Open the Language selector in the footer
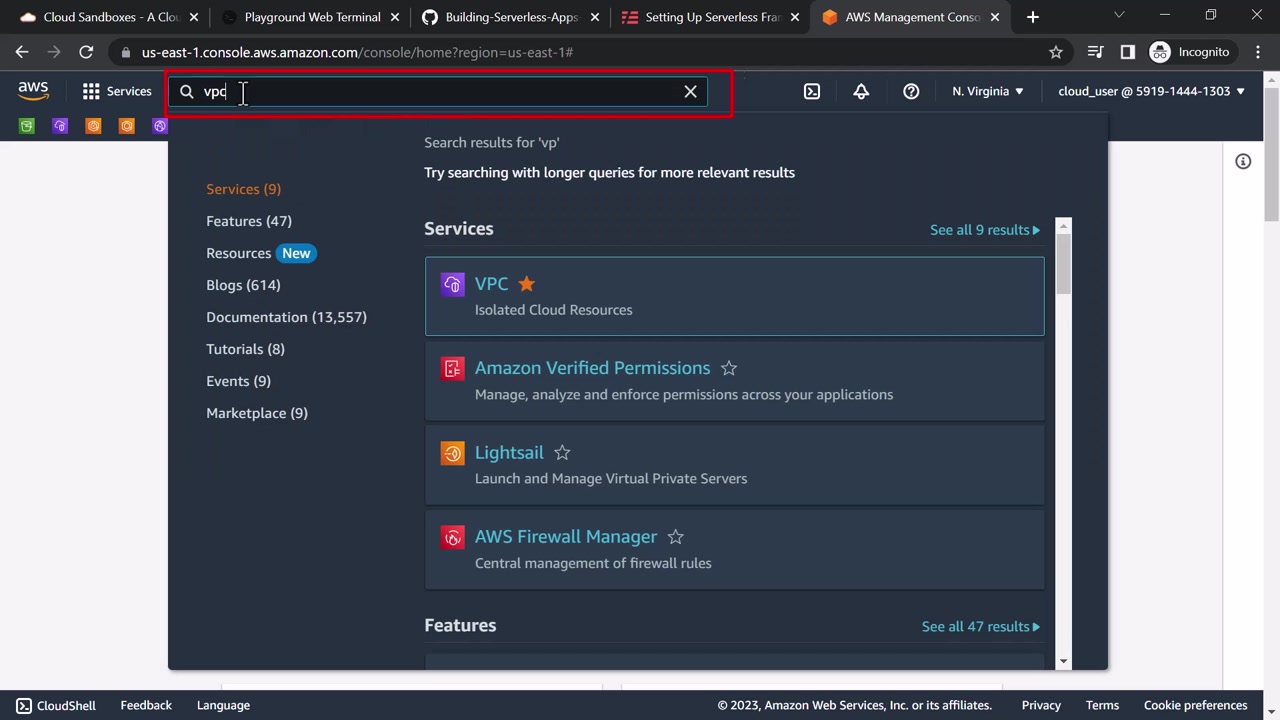Viewport: 1280px width, 720px height. [223, 705]
